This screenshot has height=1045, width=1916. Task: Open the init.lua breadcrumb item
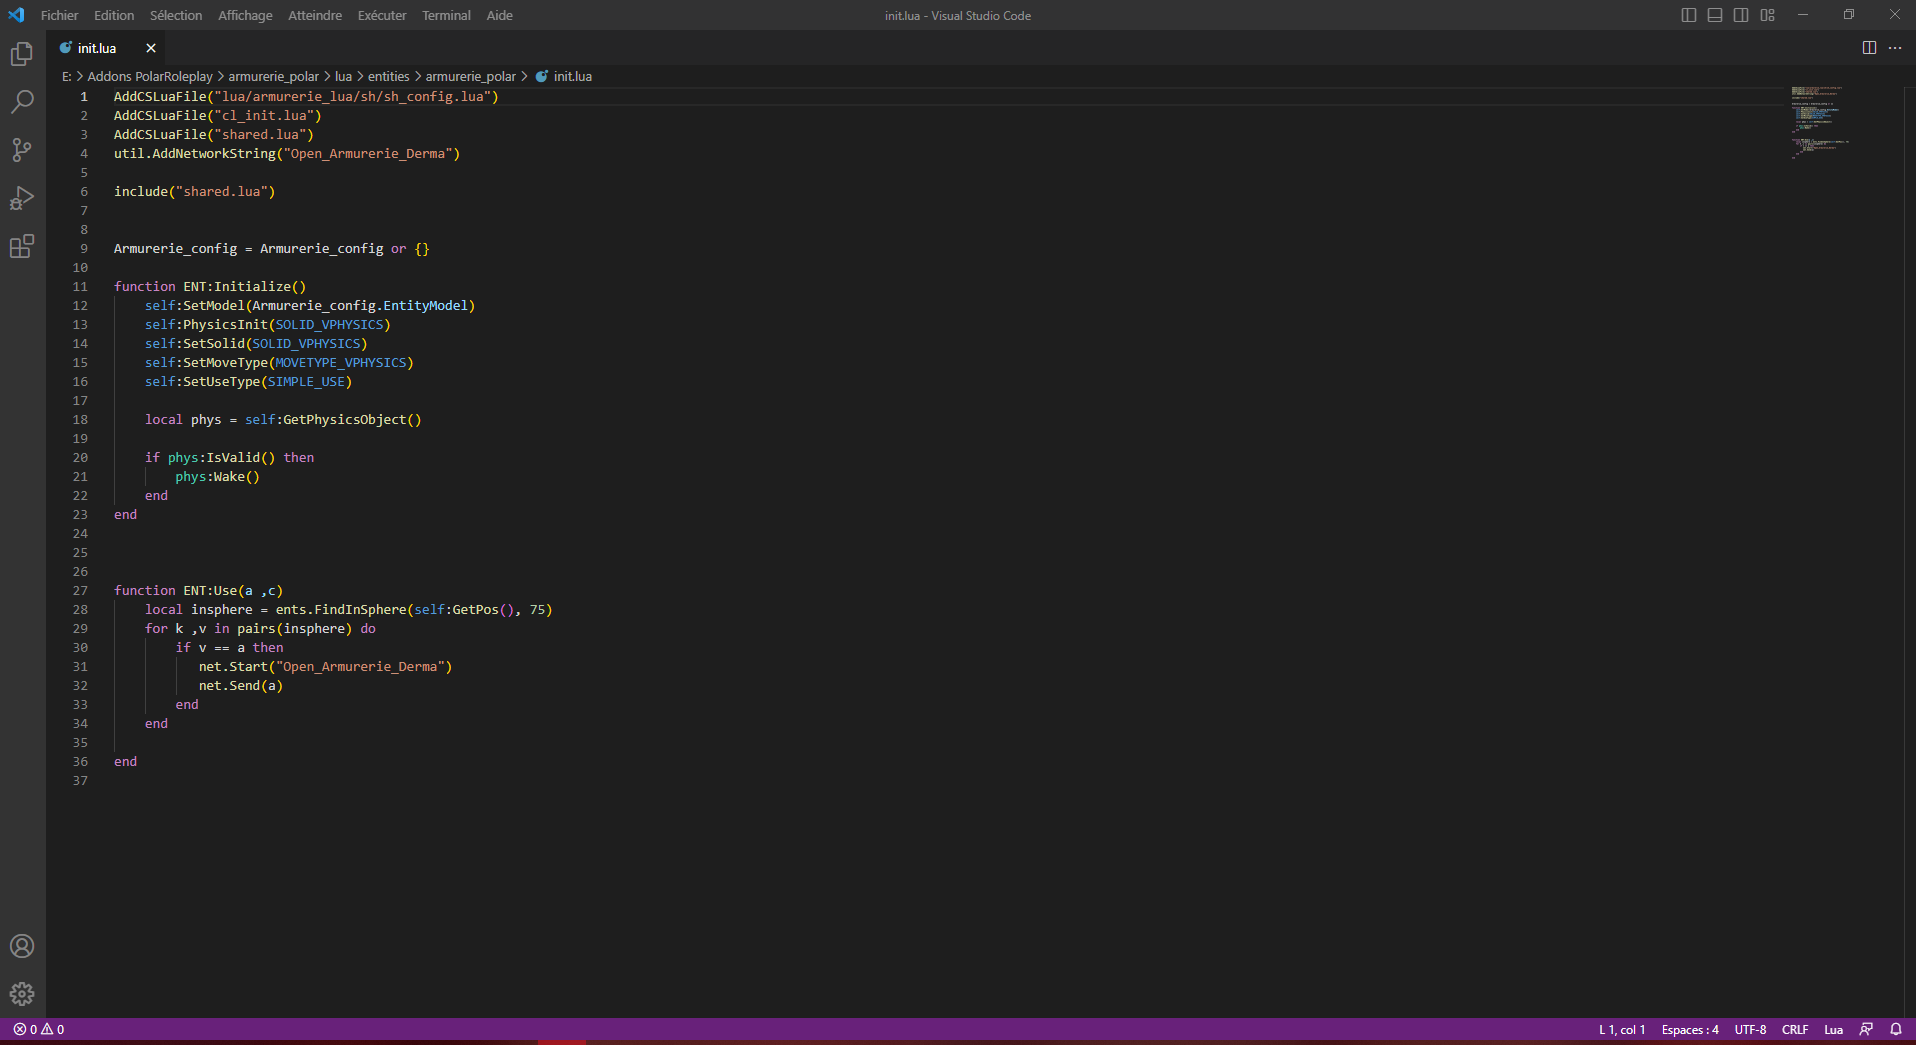pyautogui.click(x=564, y=76)
